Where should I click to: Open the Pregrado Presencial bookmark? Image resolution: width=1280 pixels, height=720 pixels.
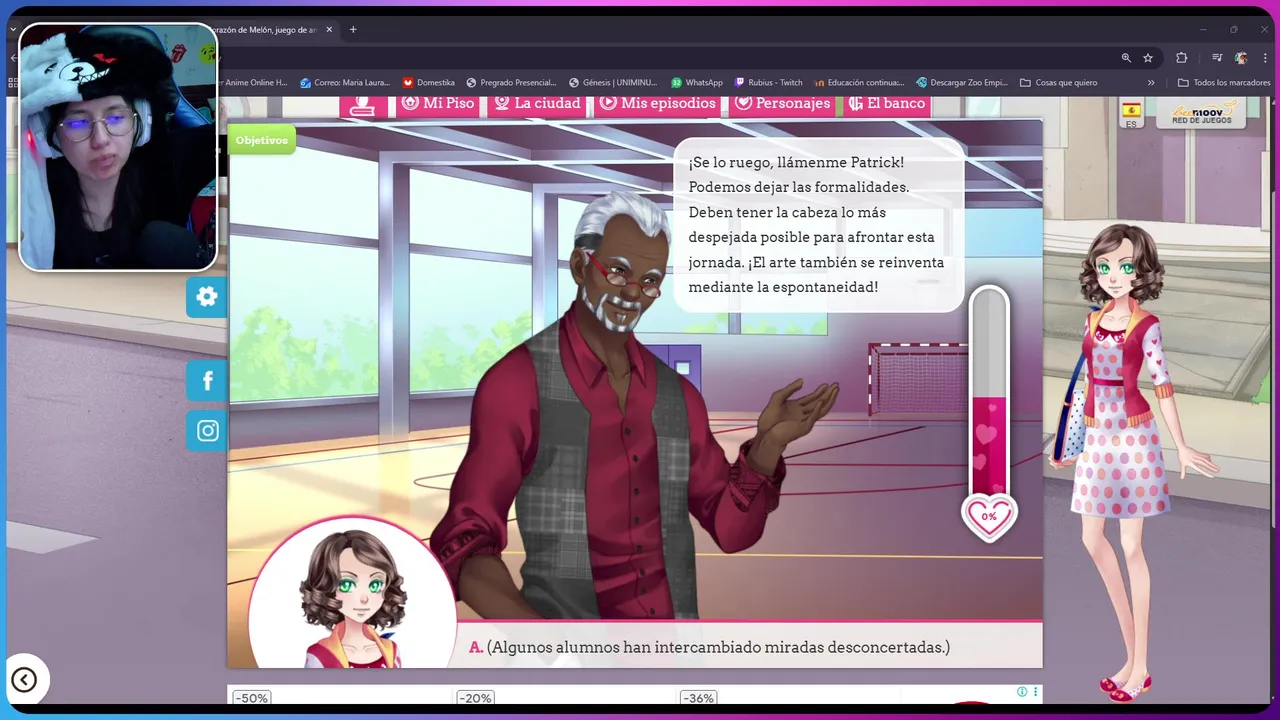coord(511,83)
